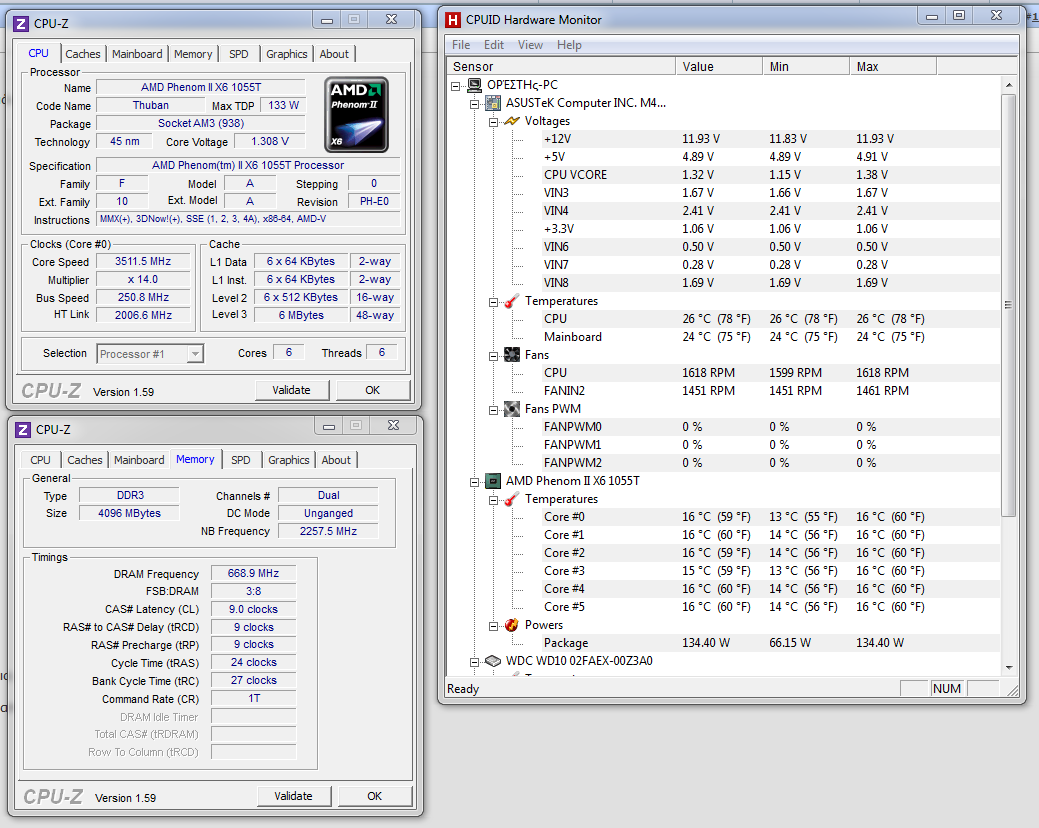Click the CPU-Z app icon in top window titlebar
Viewport: 1039px width, 828px height.
coord(21,24)
